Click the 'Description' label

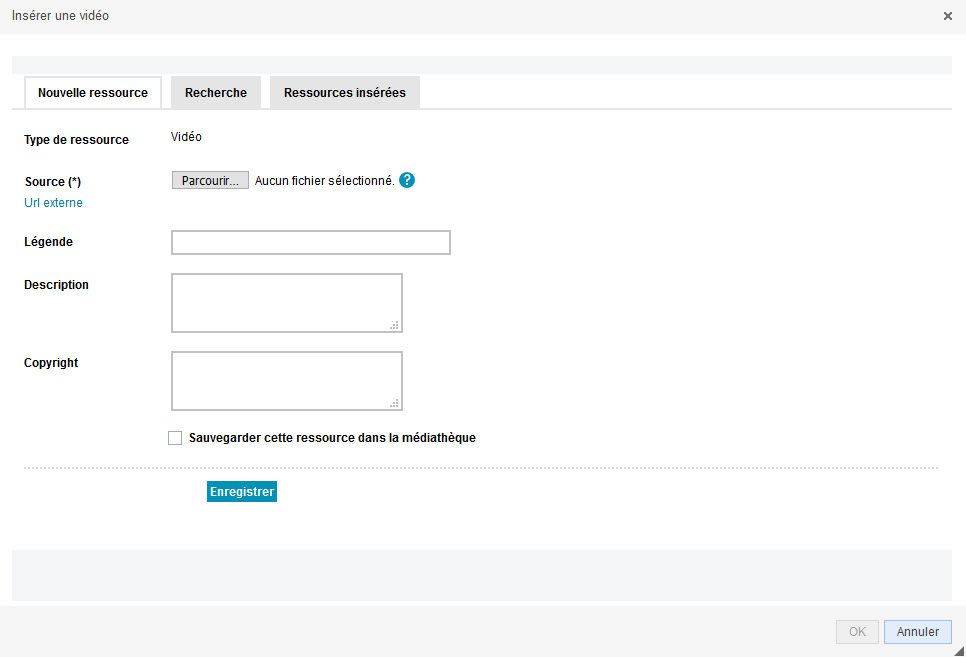(56, 285)
